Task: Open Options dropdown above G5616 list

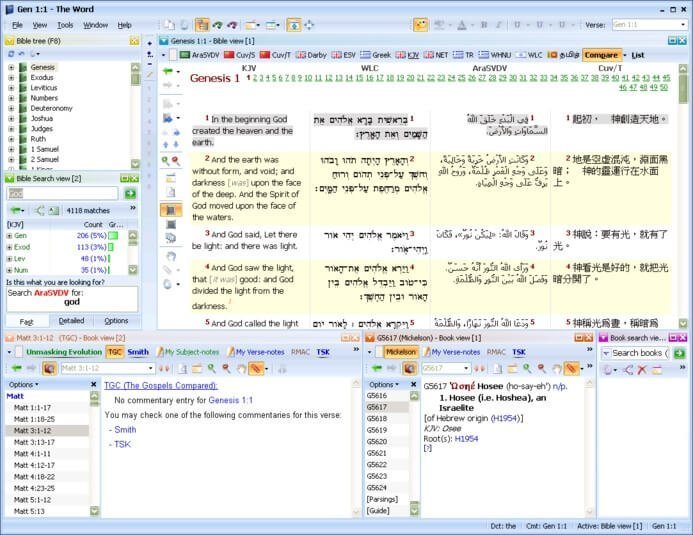Action: point(384,385)
